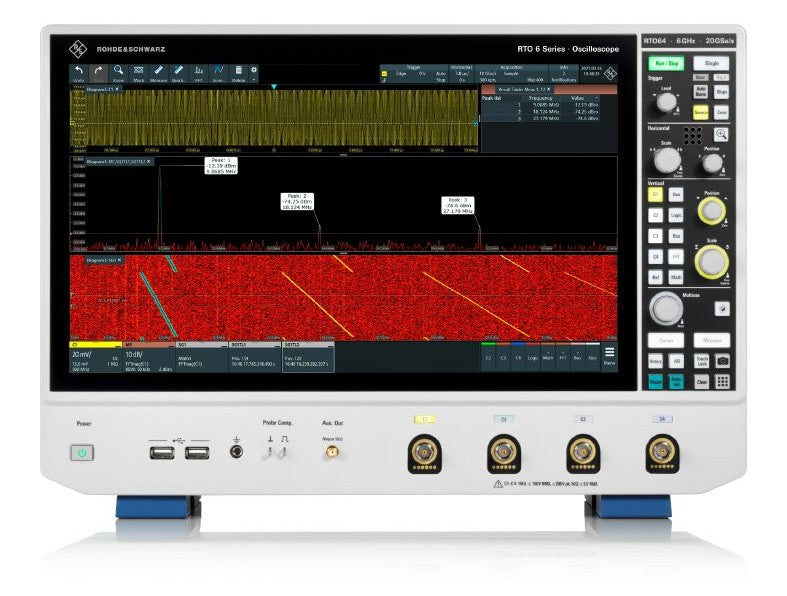Toggle the Run / Stop key
This screenshot has width=787, height=596.
coord(666,63)
